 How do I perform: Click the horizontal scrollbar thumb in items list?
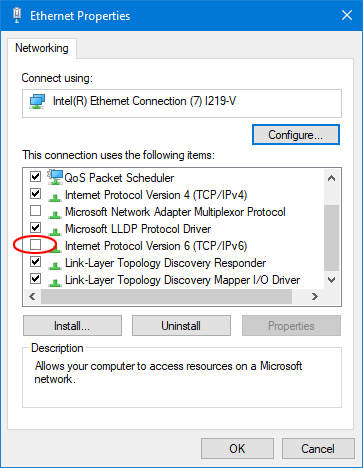pos(166,296)
